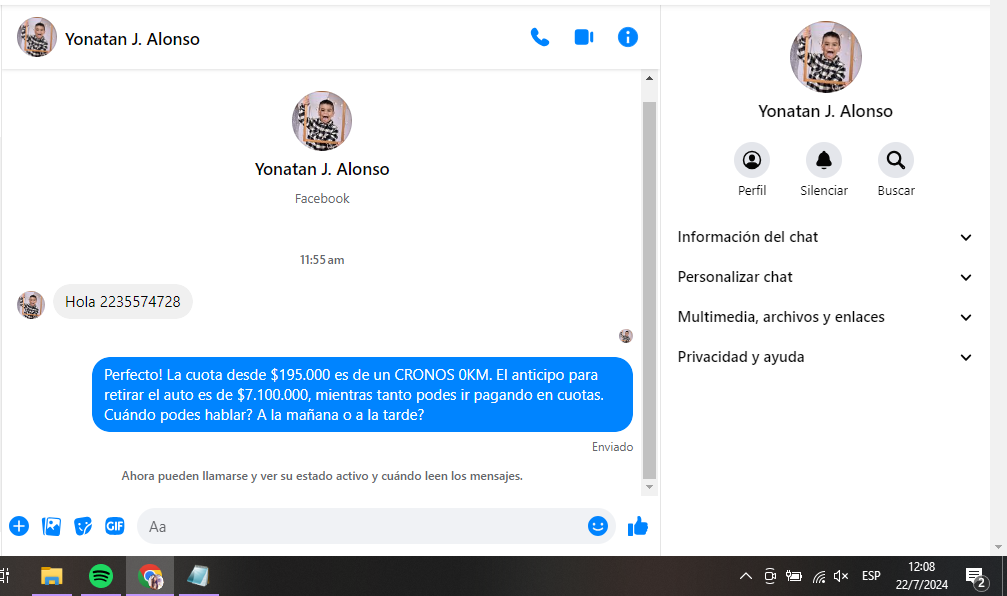Open Spotify from the taskbar
Screen dimensions: 1007x596
coord(101,576)
